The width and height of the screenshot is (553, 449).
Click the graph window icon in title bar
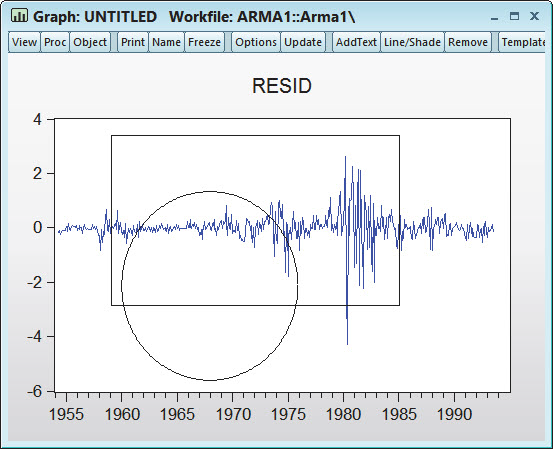click(x=19, y=16)
